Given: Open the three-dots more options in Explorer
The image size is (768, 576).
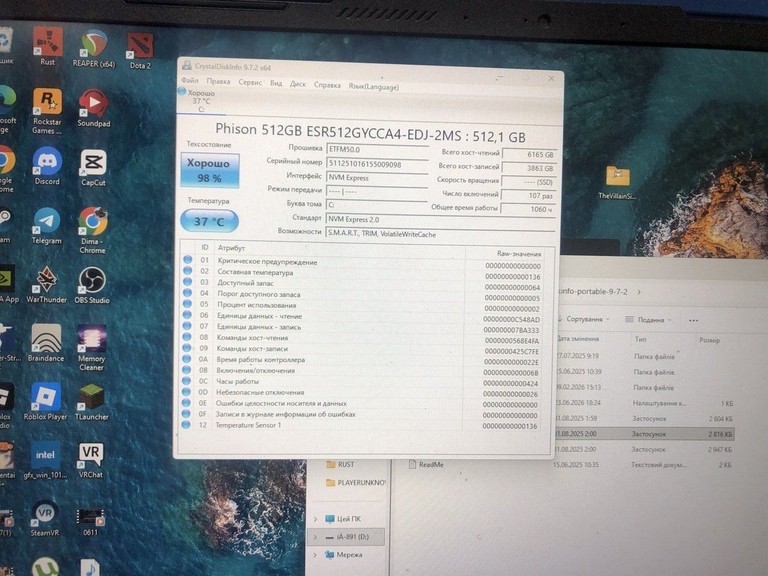Looking at the screenshot, I should pyautogui.click(x=693, y=320).
